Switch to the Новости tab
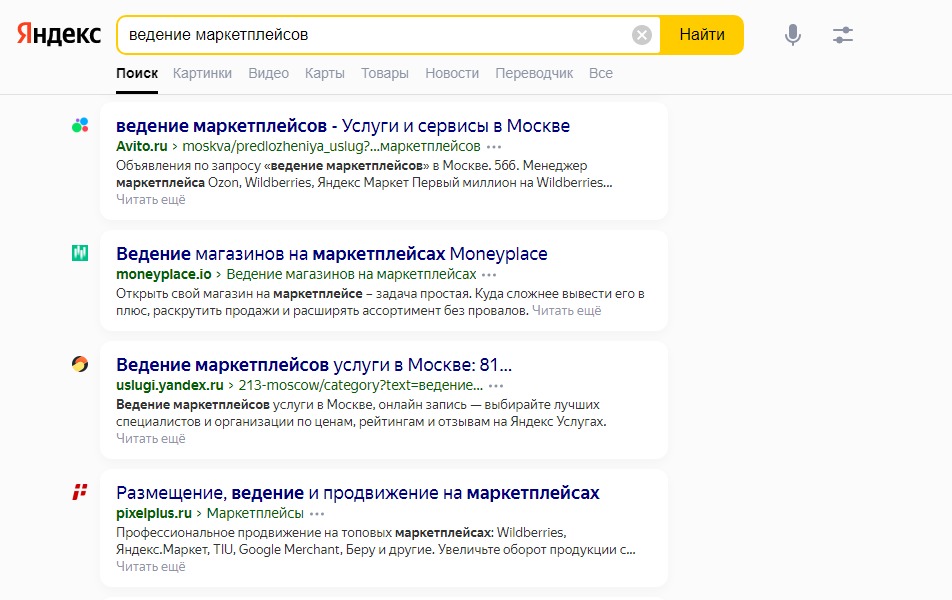The image size is (952, 600). click(x=452, y=73)
